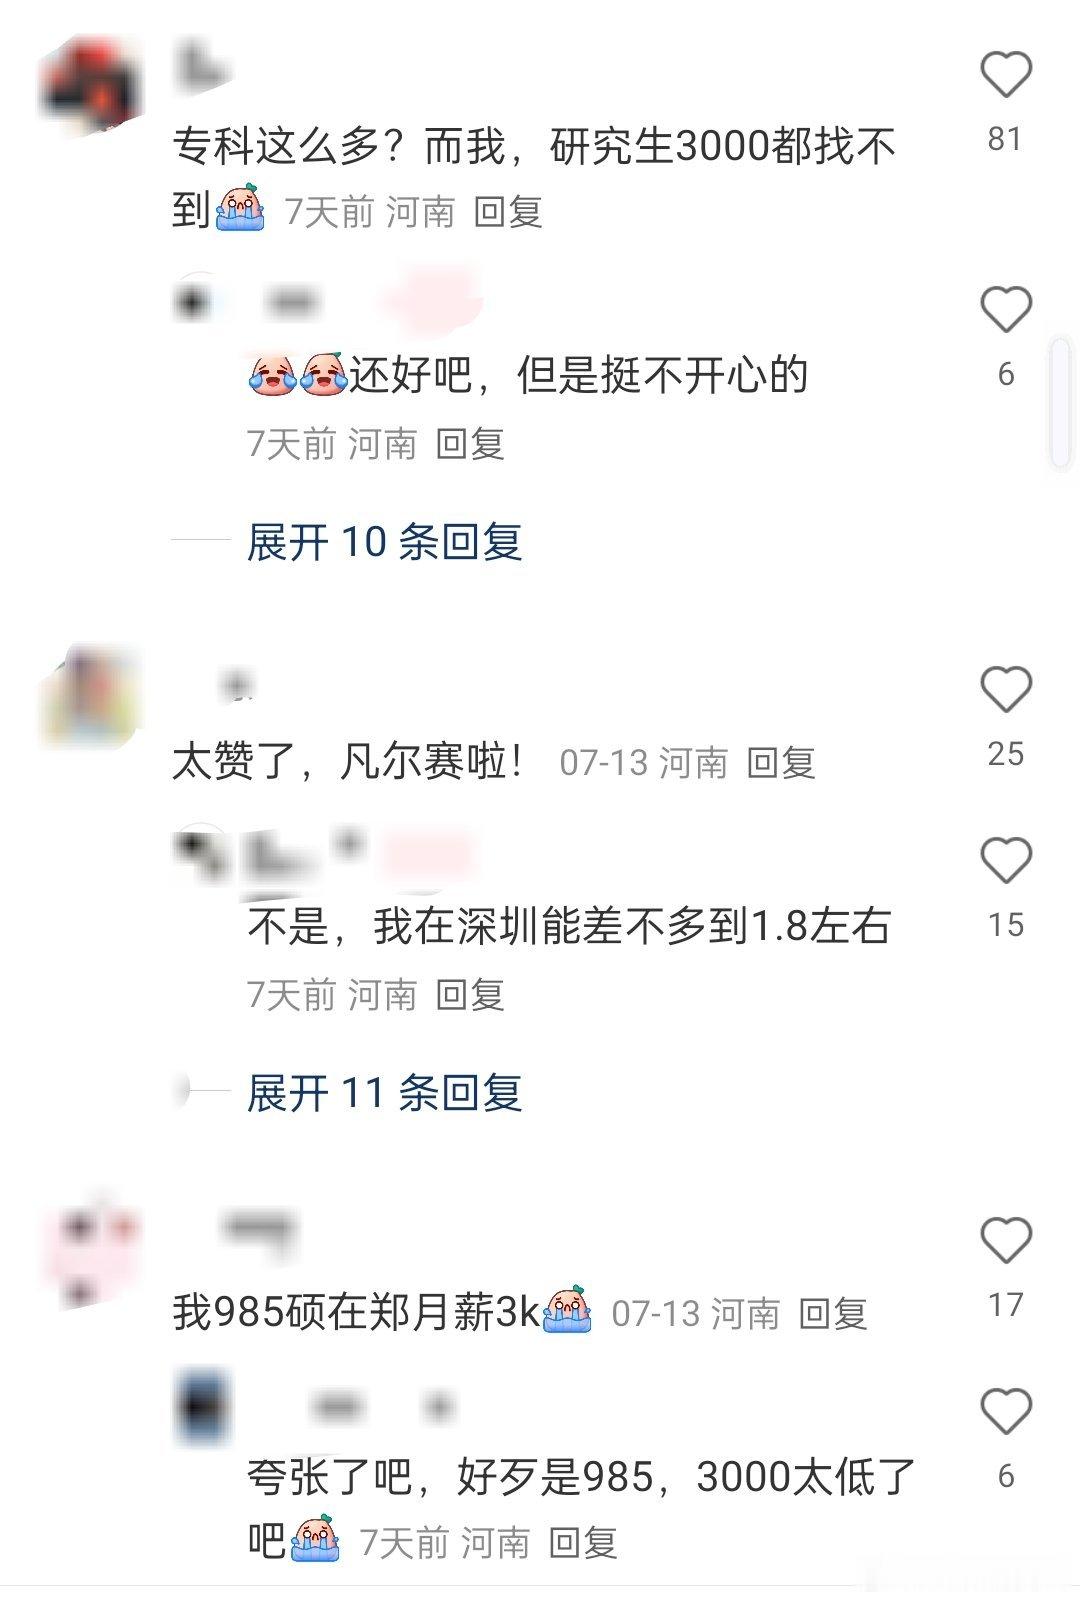Image resolution: width=1080 pixels, height=1601 pixels.
Task: Reply to '还好吧，但是挺不开心的'
Action: (x=470, y=443)
